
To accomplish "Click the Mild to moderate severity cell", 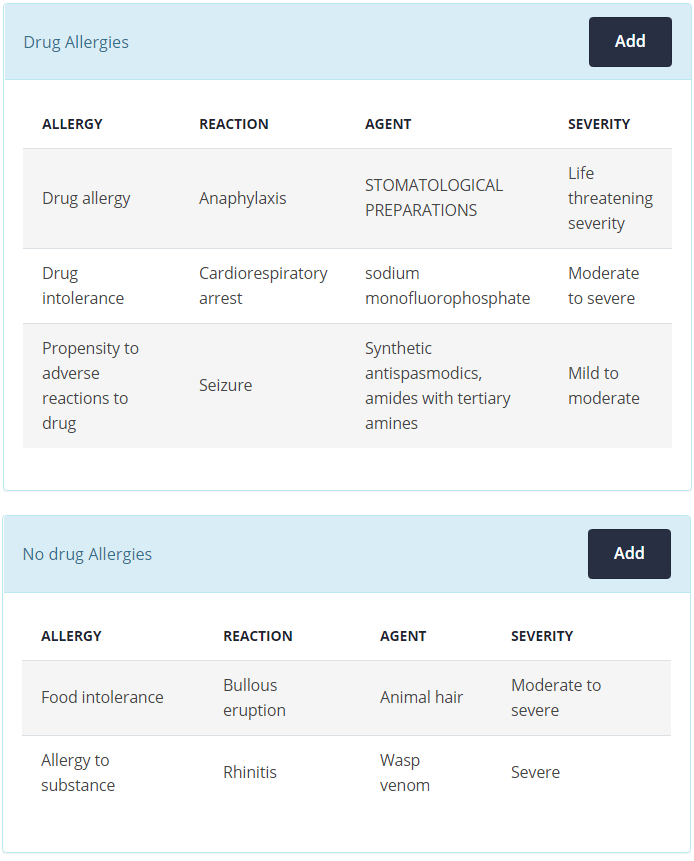I will (603, 385).
